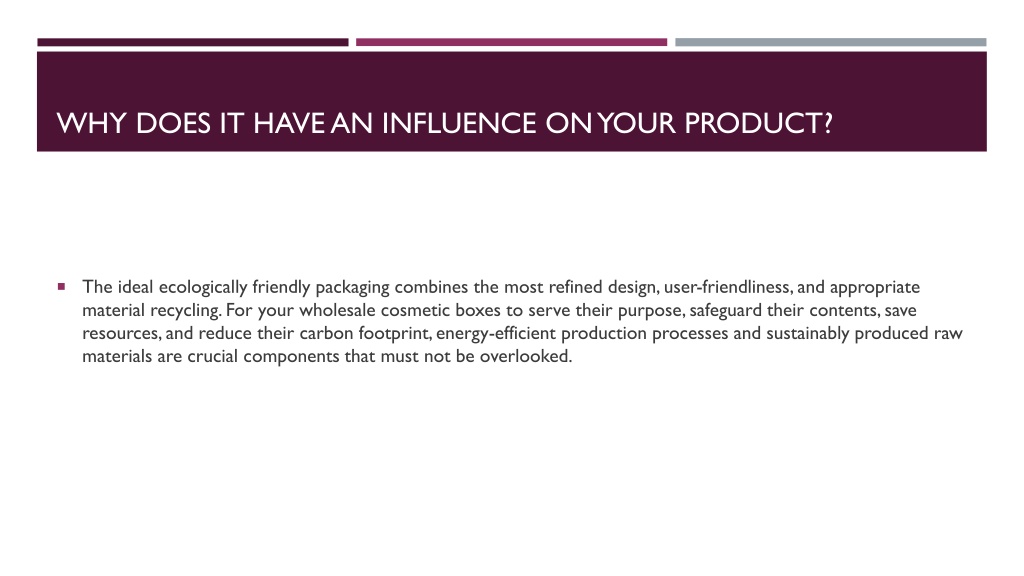Select the magenta accent bar at top

[511, 42]
